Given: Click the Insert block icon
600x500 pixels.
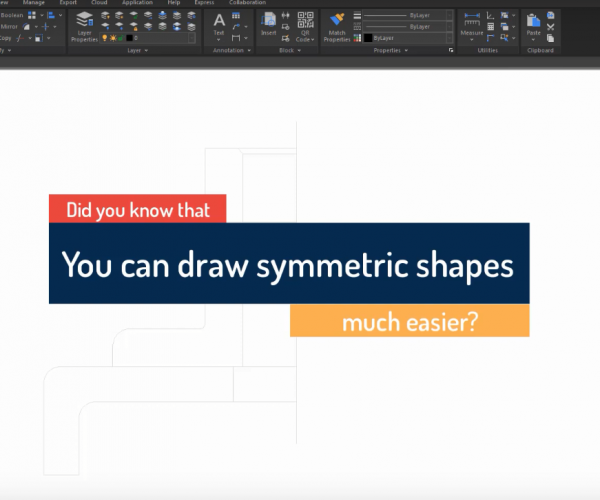Looking at the screenshot, I should pyautogui.click(x=269, y=20).
